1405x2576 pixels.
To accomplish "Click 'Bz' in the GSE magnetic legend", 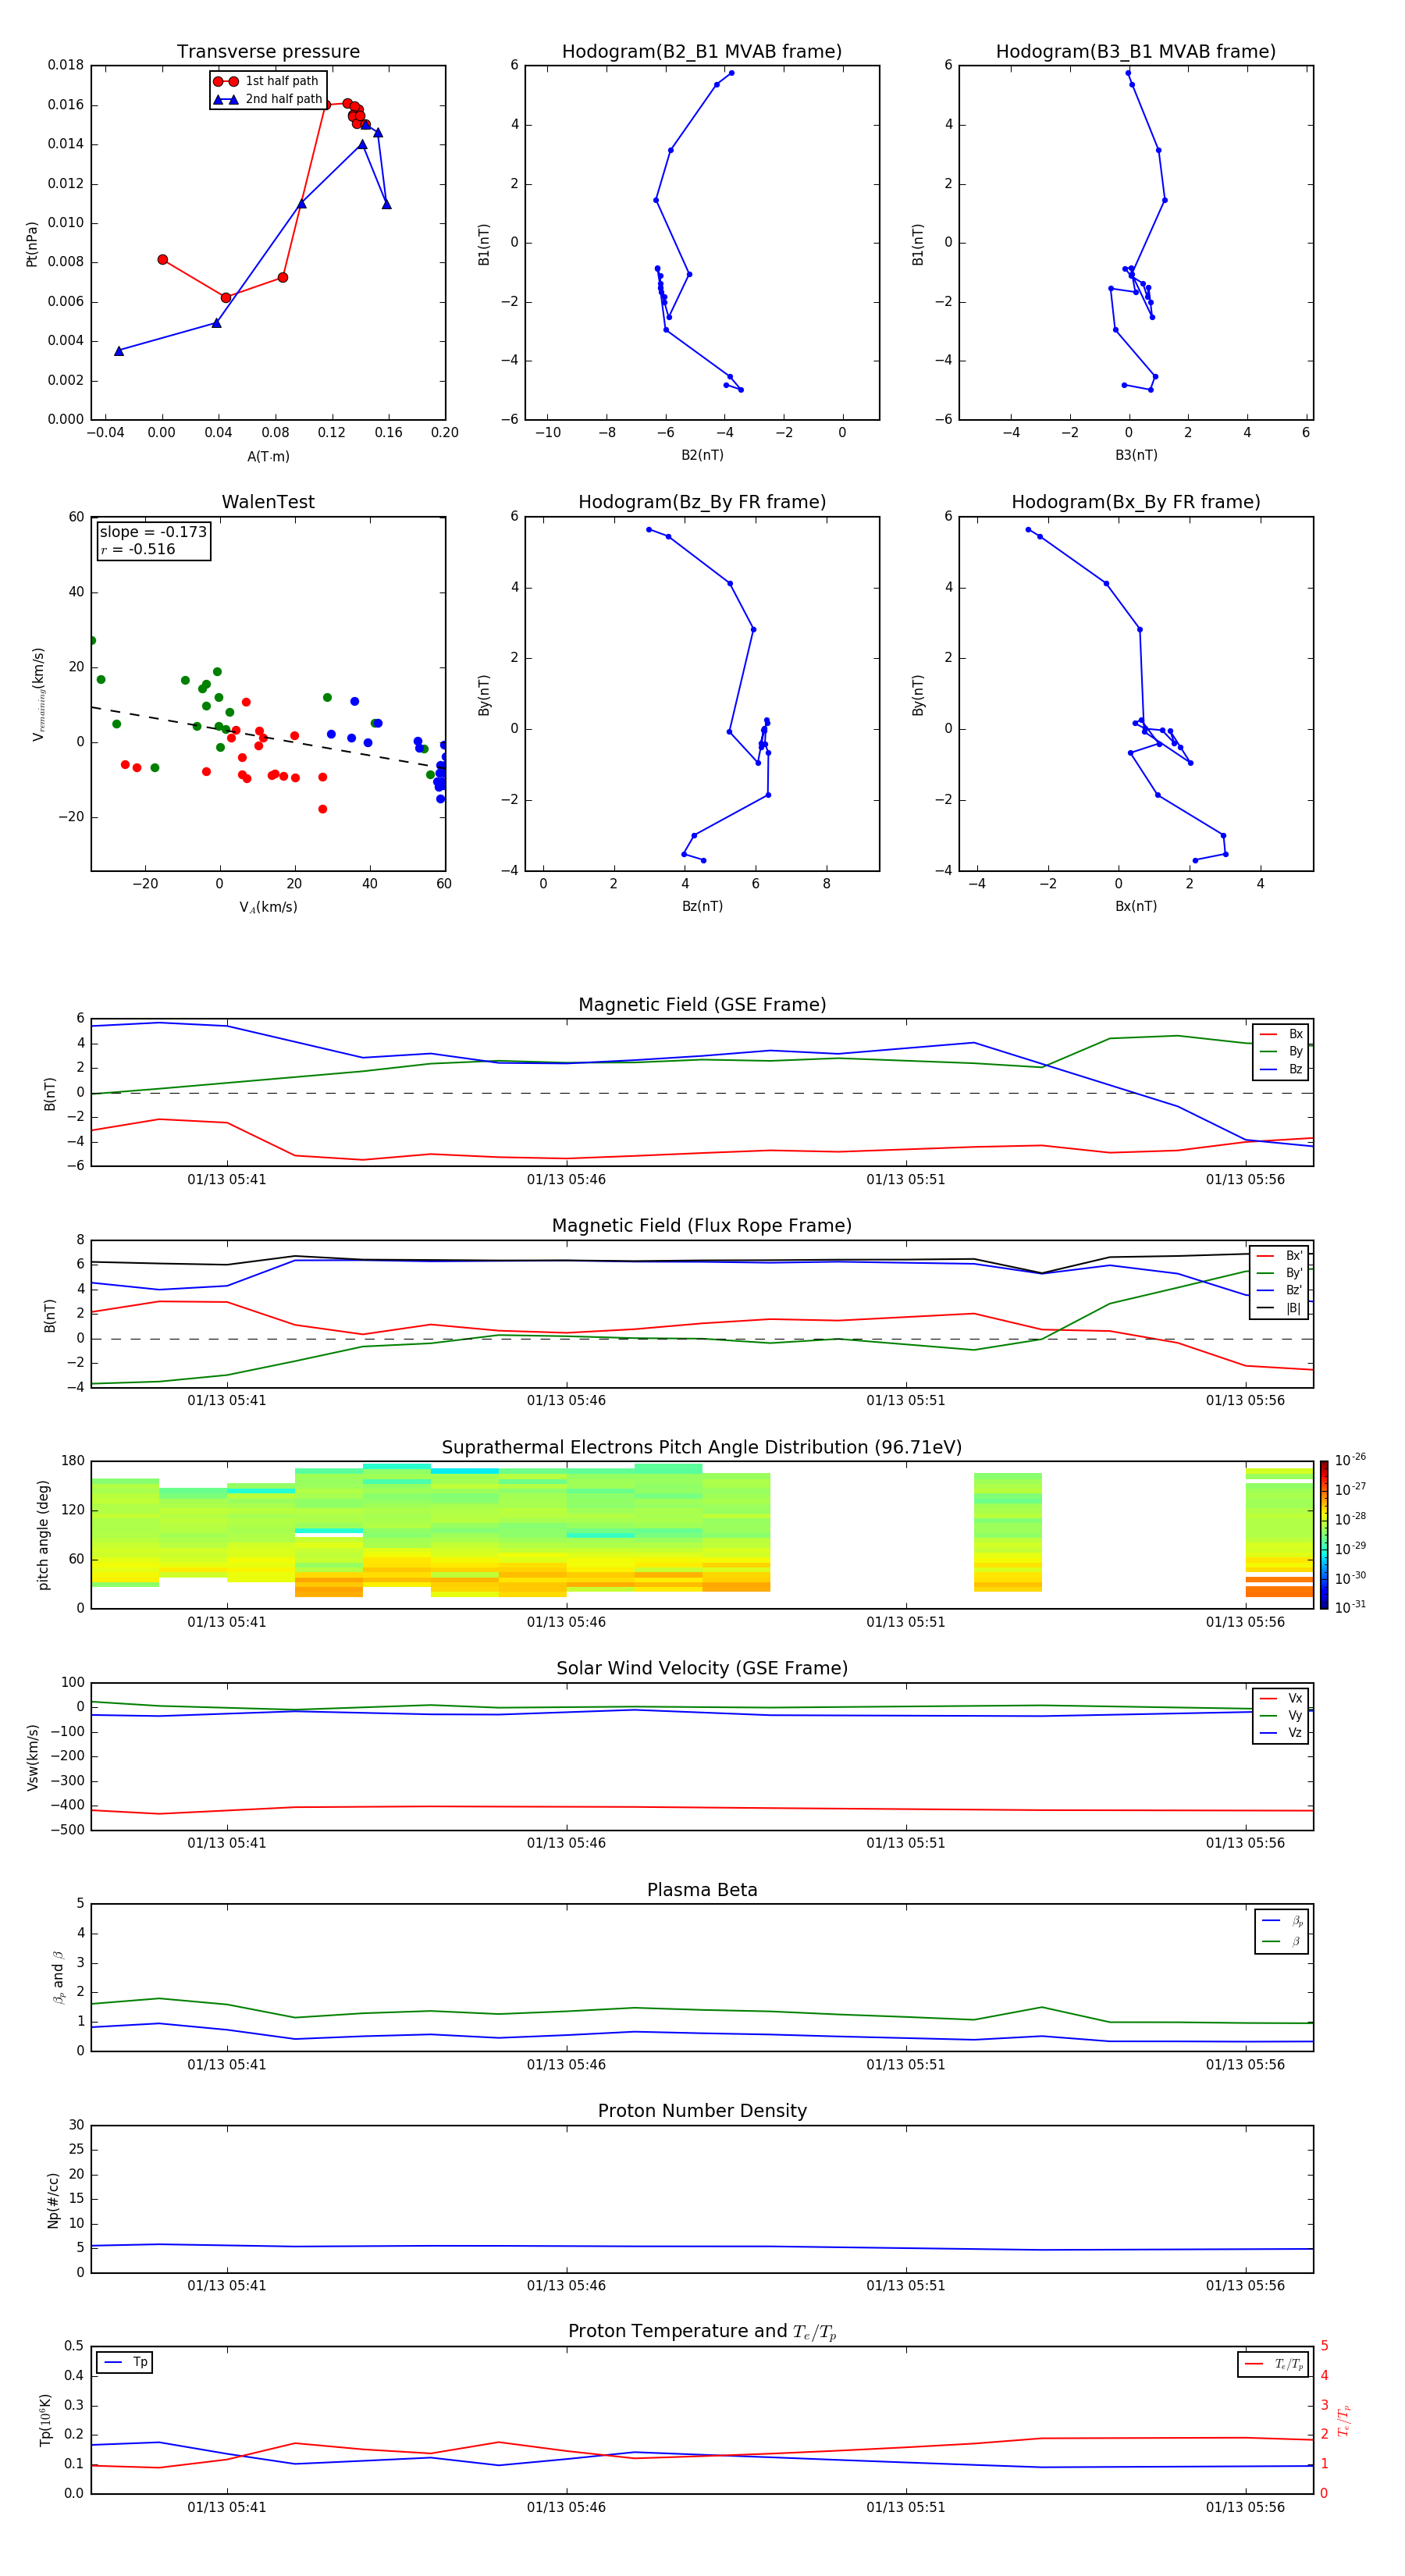I will pyautogui.click(x=1282, y=1069).
